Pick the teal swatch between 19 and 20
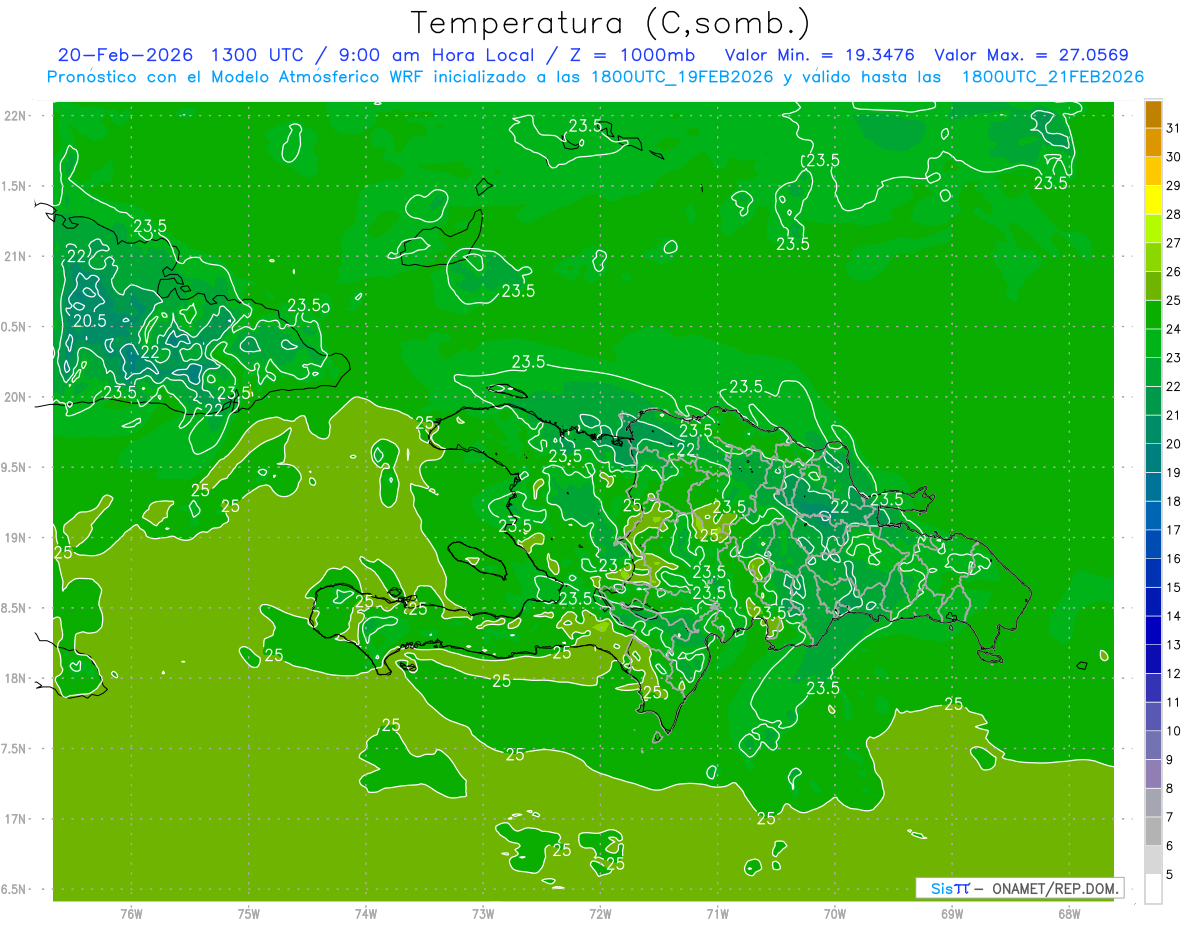The image size is (1200, 927). click(x=1153, y=458)
